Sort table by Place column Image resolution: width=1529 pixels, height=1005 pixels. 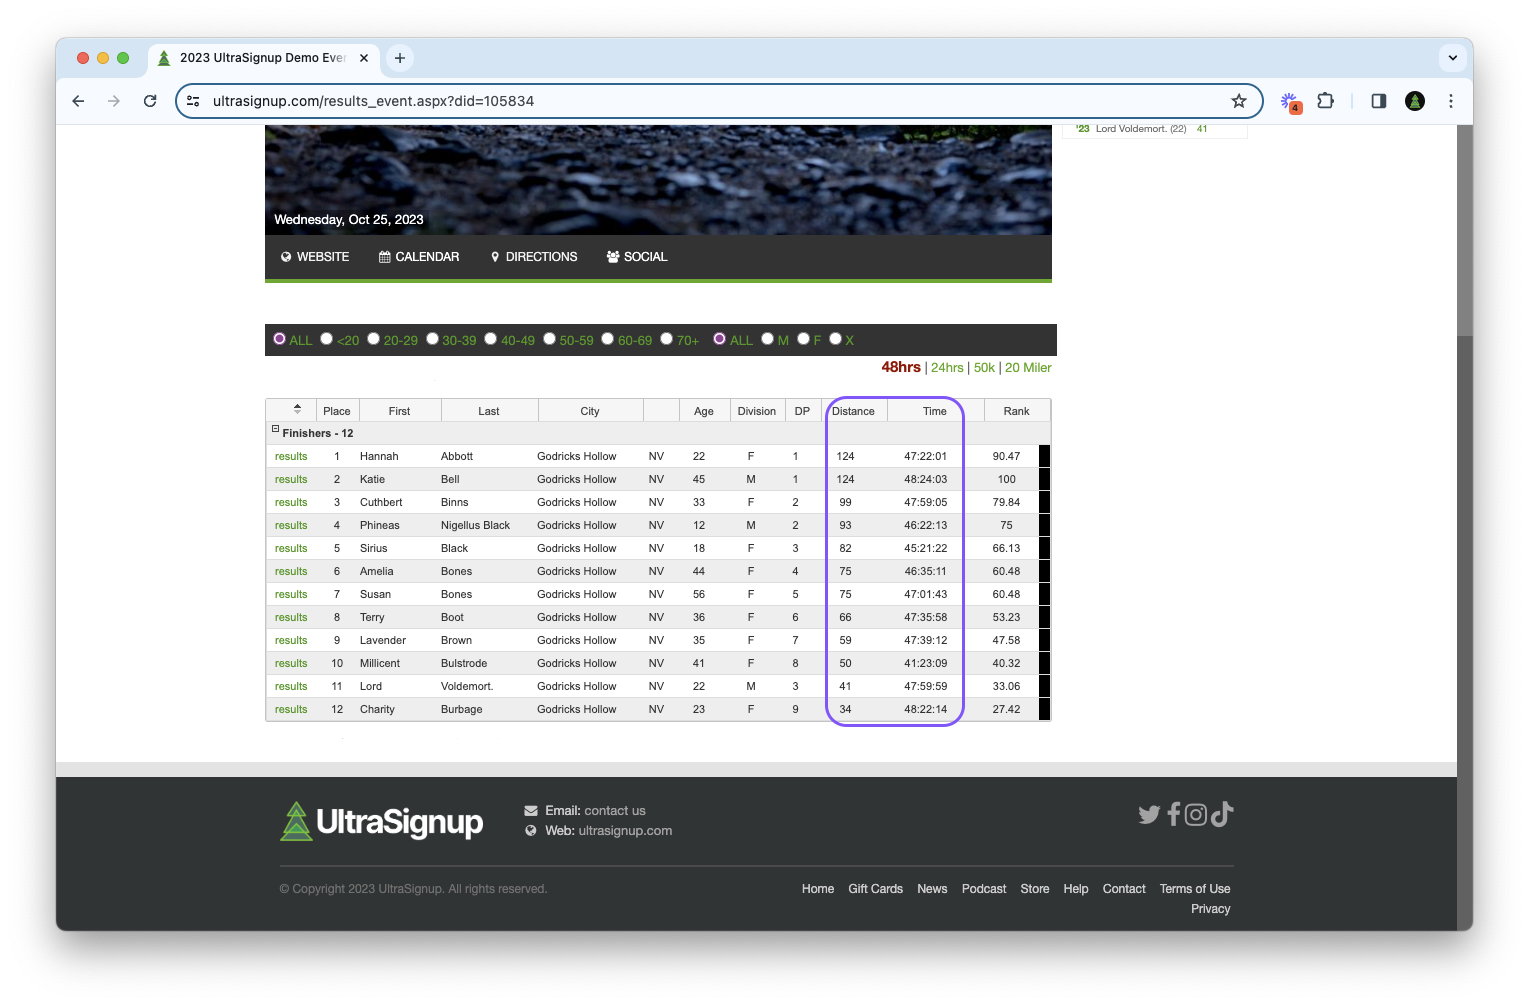coord(337,411)
